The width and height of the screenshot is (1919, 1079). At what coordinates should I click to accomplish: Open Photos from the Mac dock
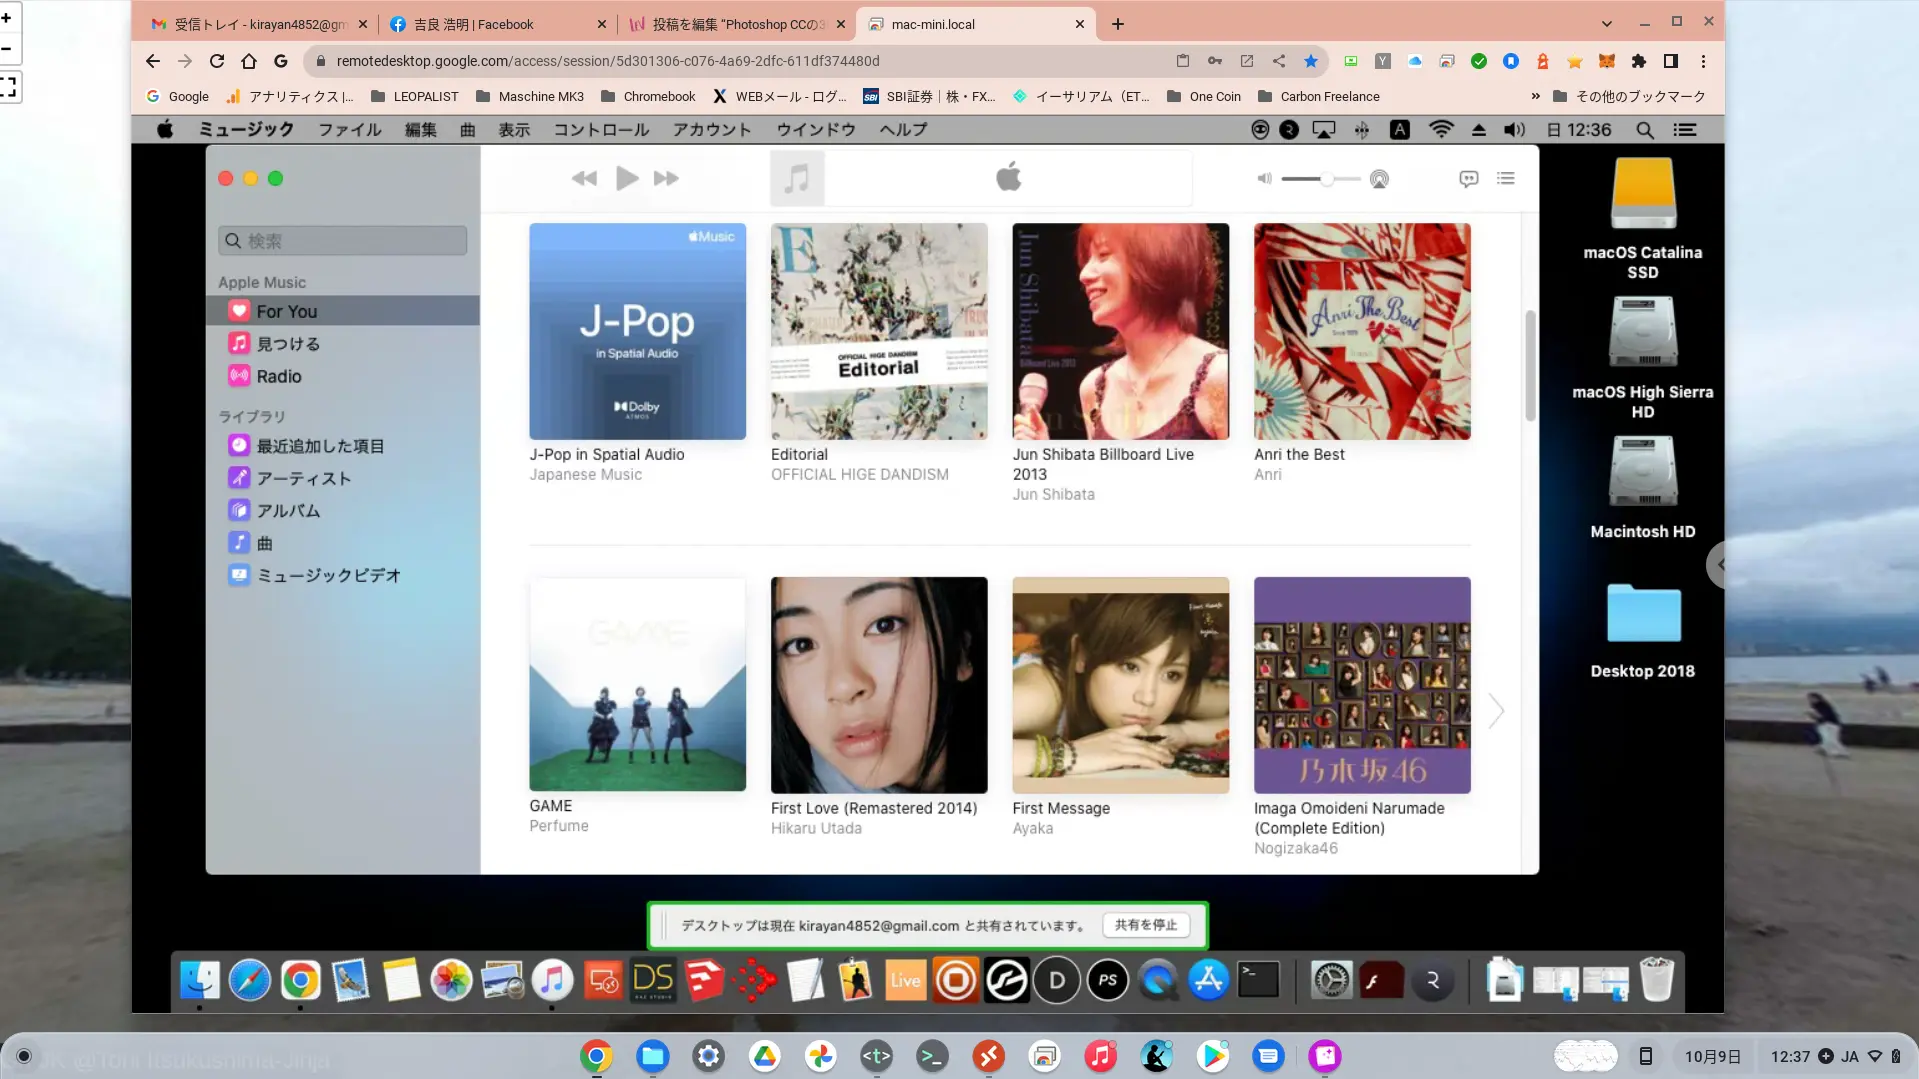[451, 980]
